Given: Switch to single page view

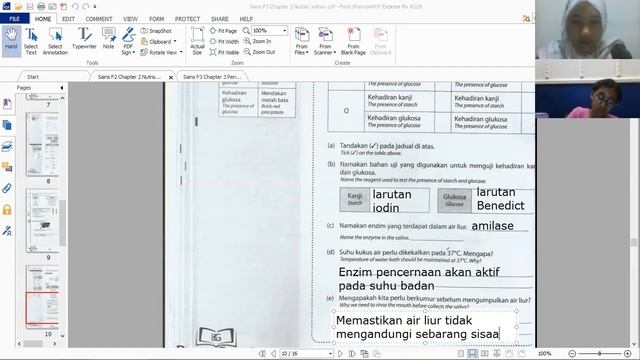Looking at the screenshot, I should tap(461, 353).
